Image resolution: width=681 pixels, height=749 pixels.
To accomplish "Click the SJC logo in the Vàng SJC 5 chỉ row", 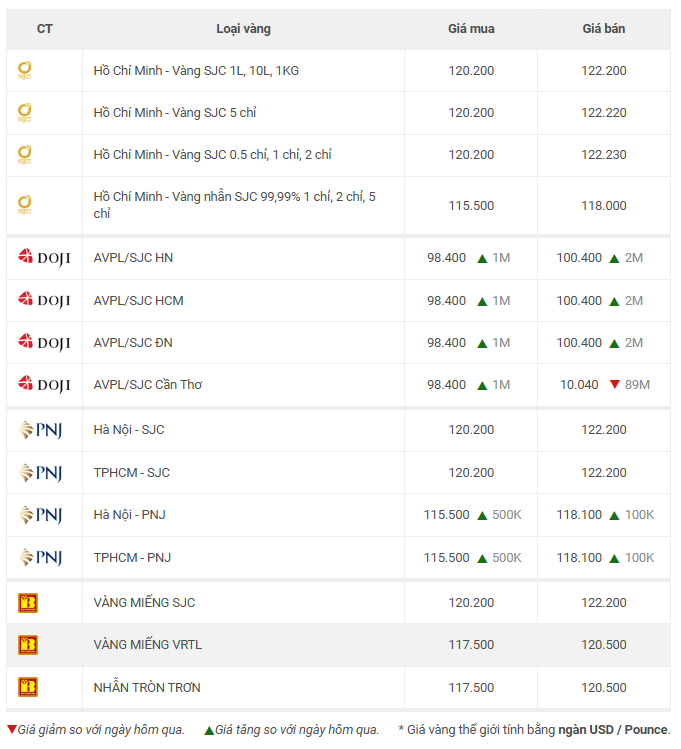I will click(24, 113).
